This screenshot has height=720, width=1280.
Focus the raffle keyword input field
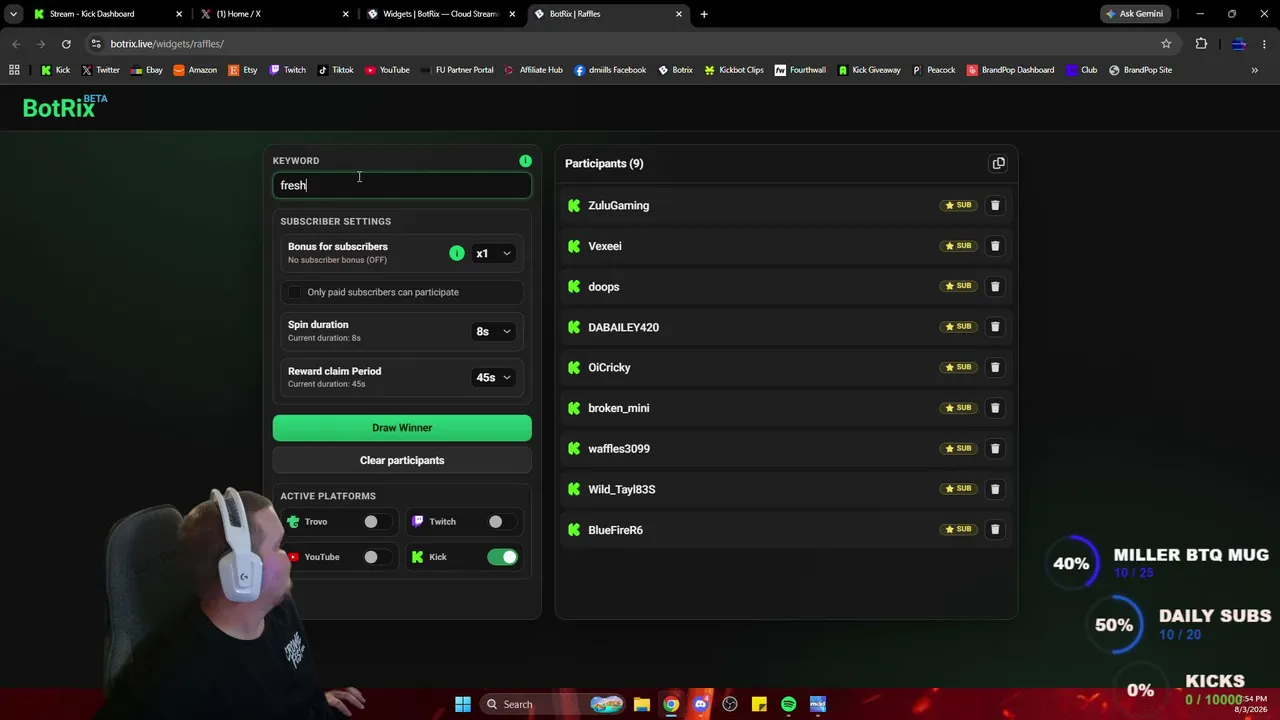(402, 185)
